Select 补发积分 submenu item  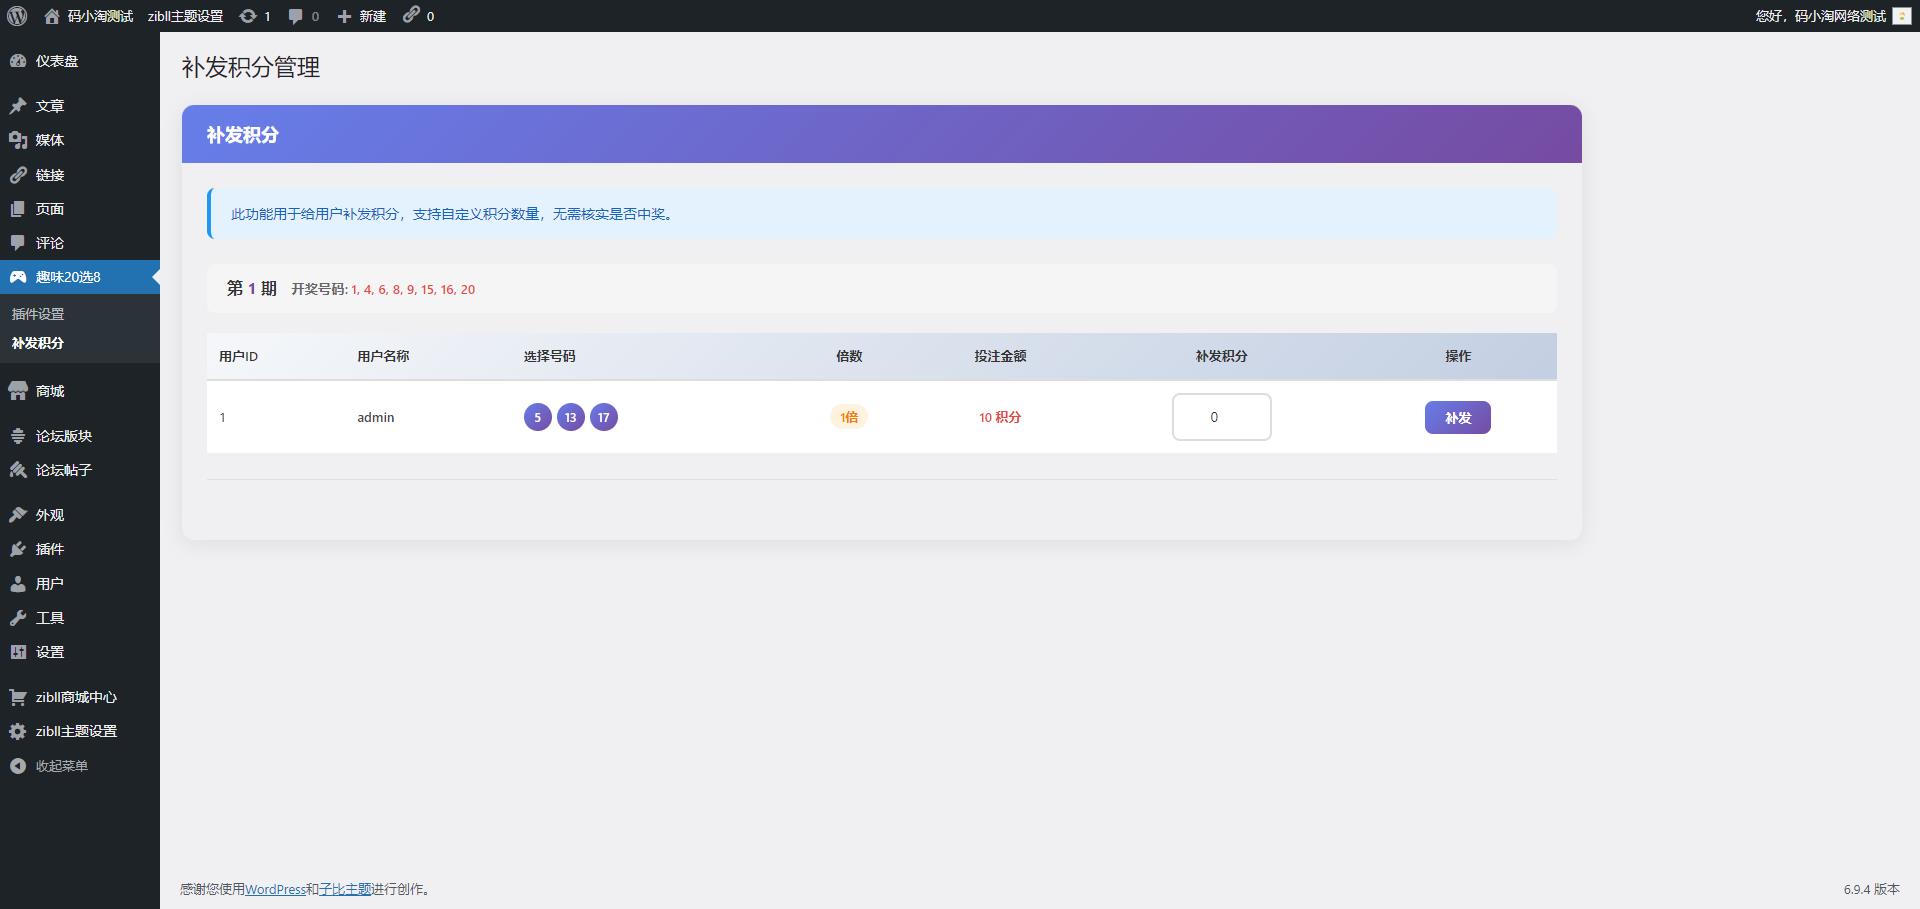point(38,343)
